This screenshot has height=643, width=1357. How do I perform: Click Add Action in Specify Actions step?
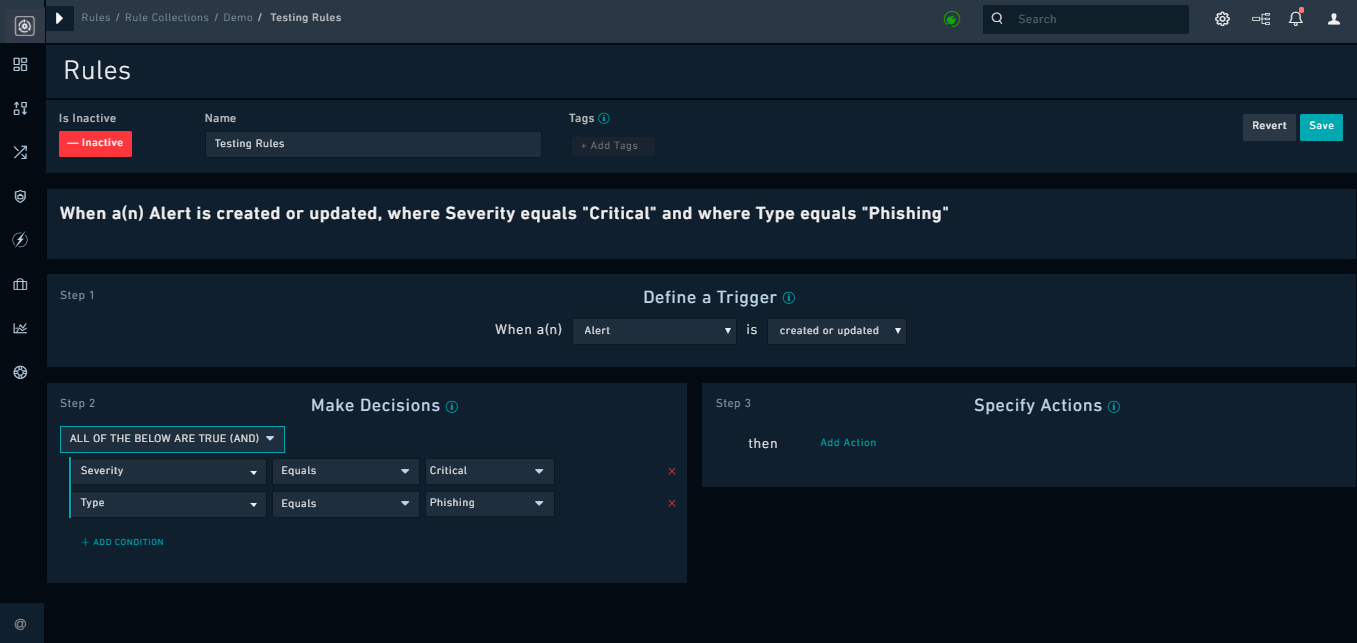pyautogui.click(x=848, y=442)
